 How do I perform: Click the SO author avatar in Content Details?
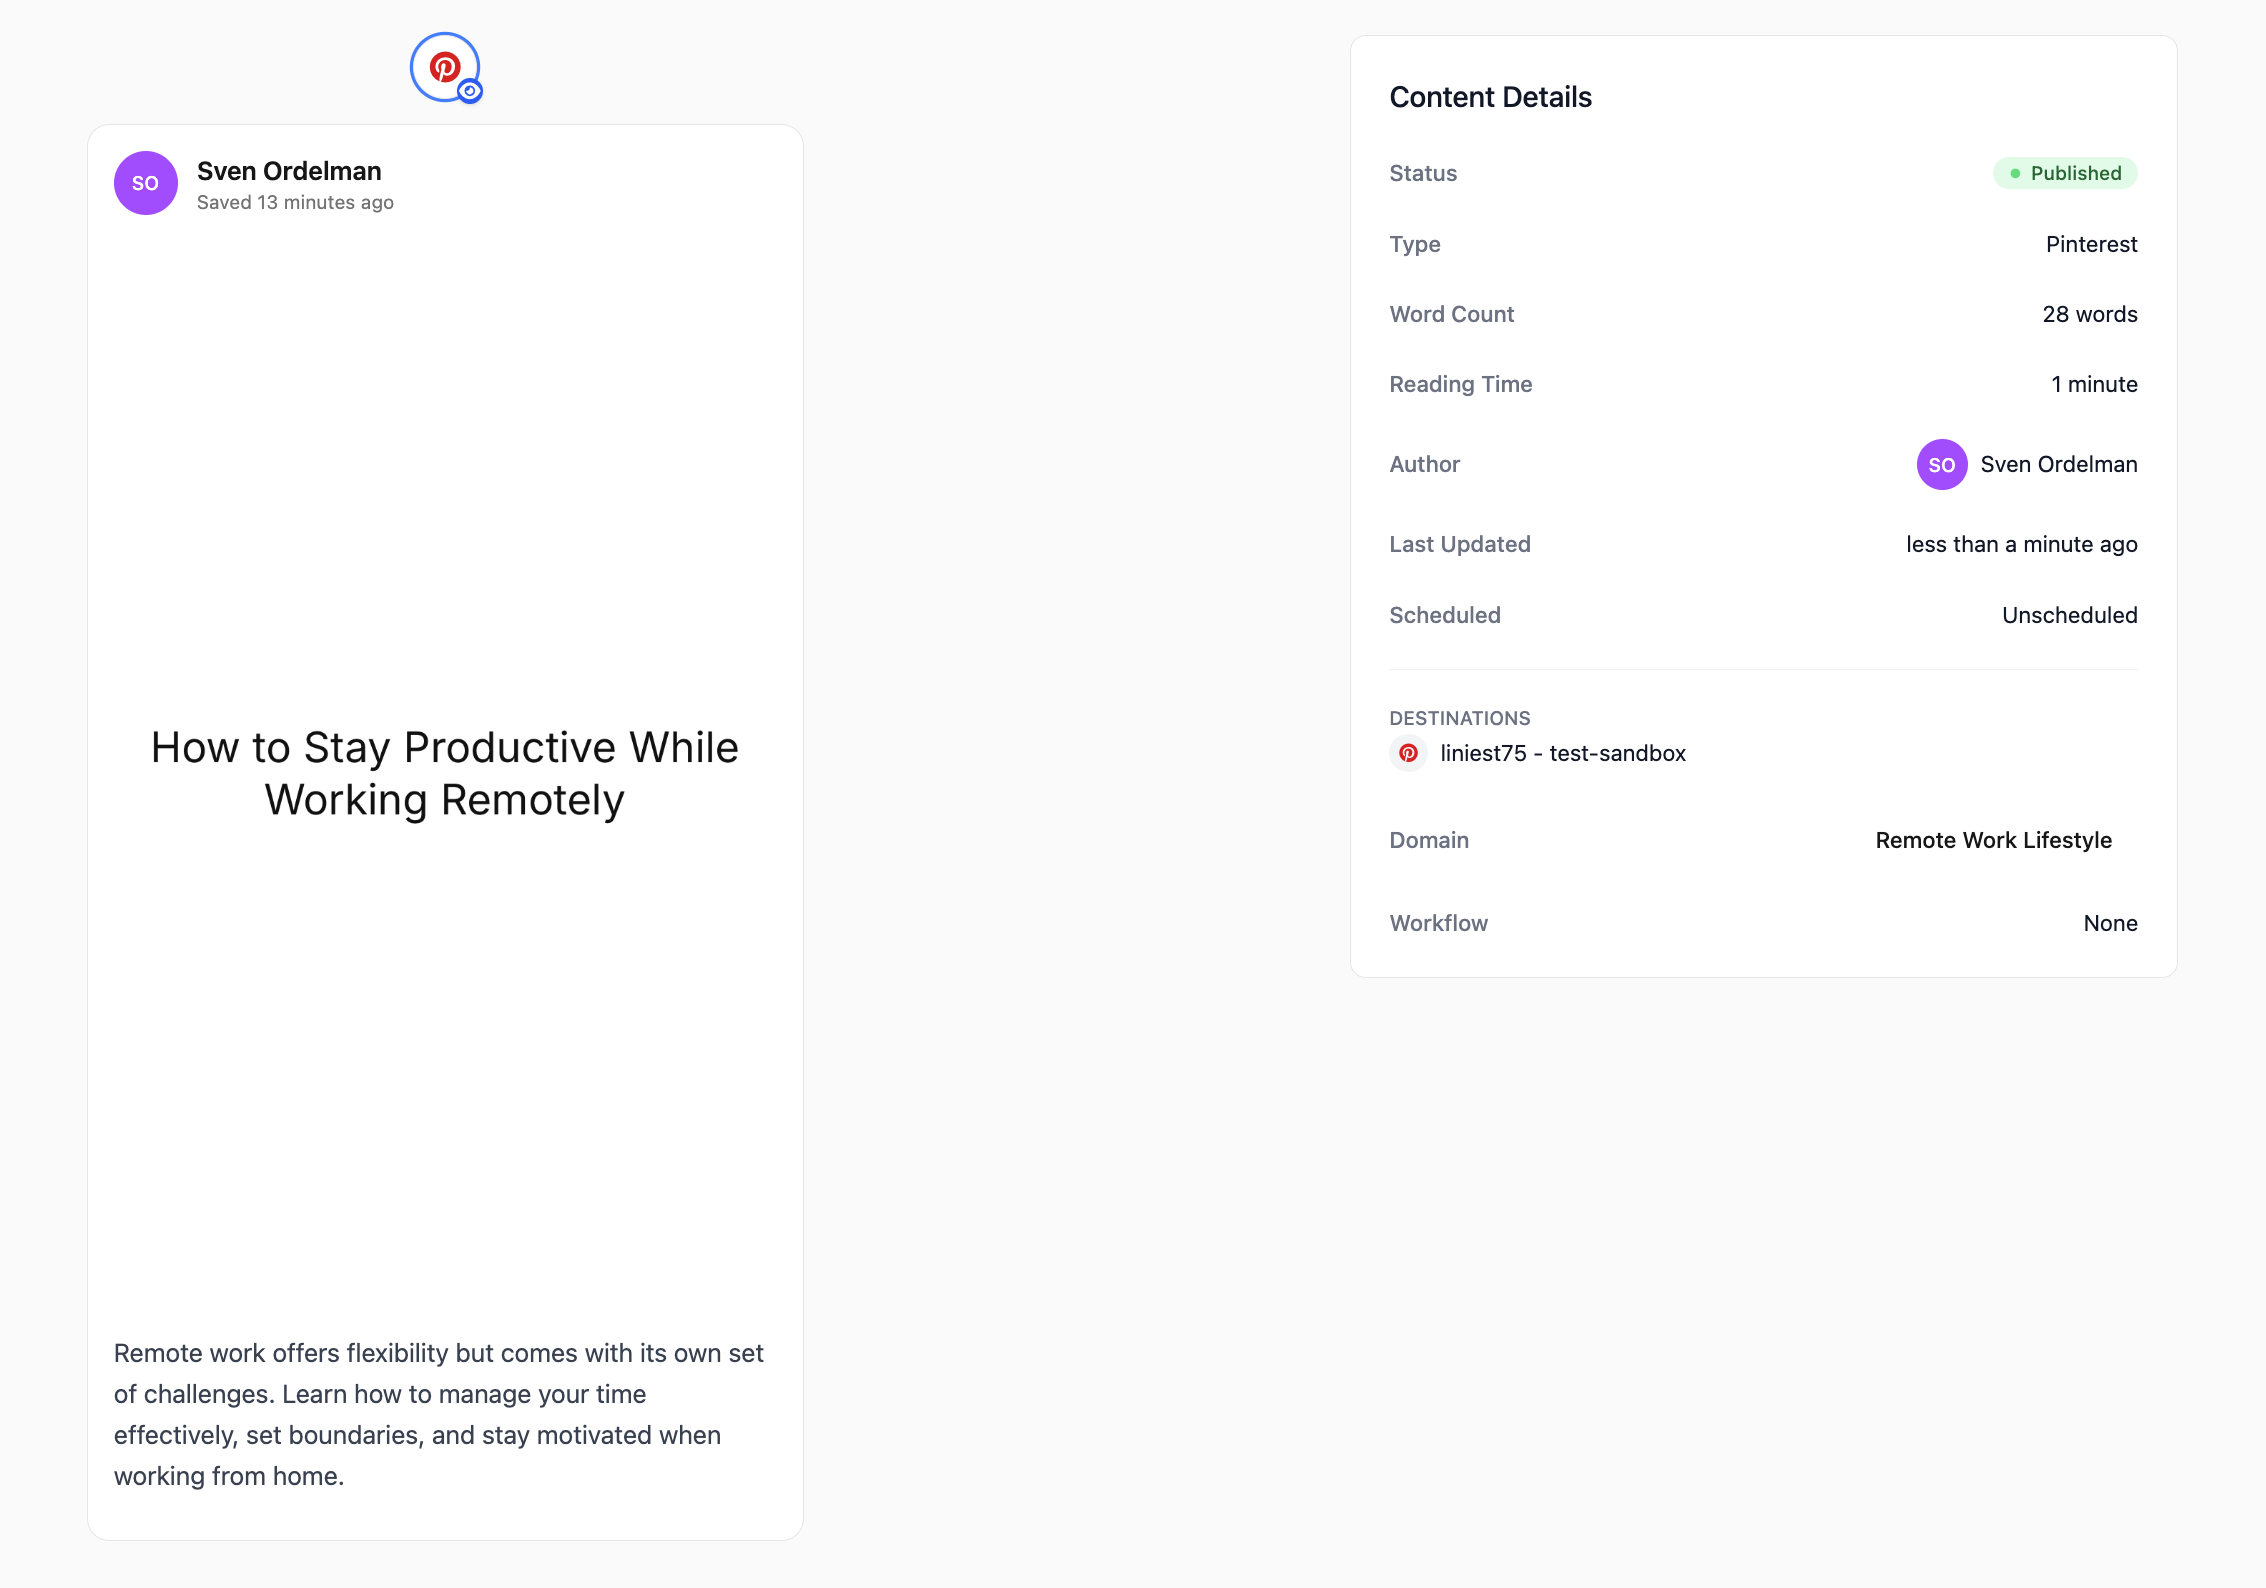1941,464
